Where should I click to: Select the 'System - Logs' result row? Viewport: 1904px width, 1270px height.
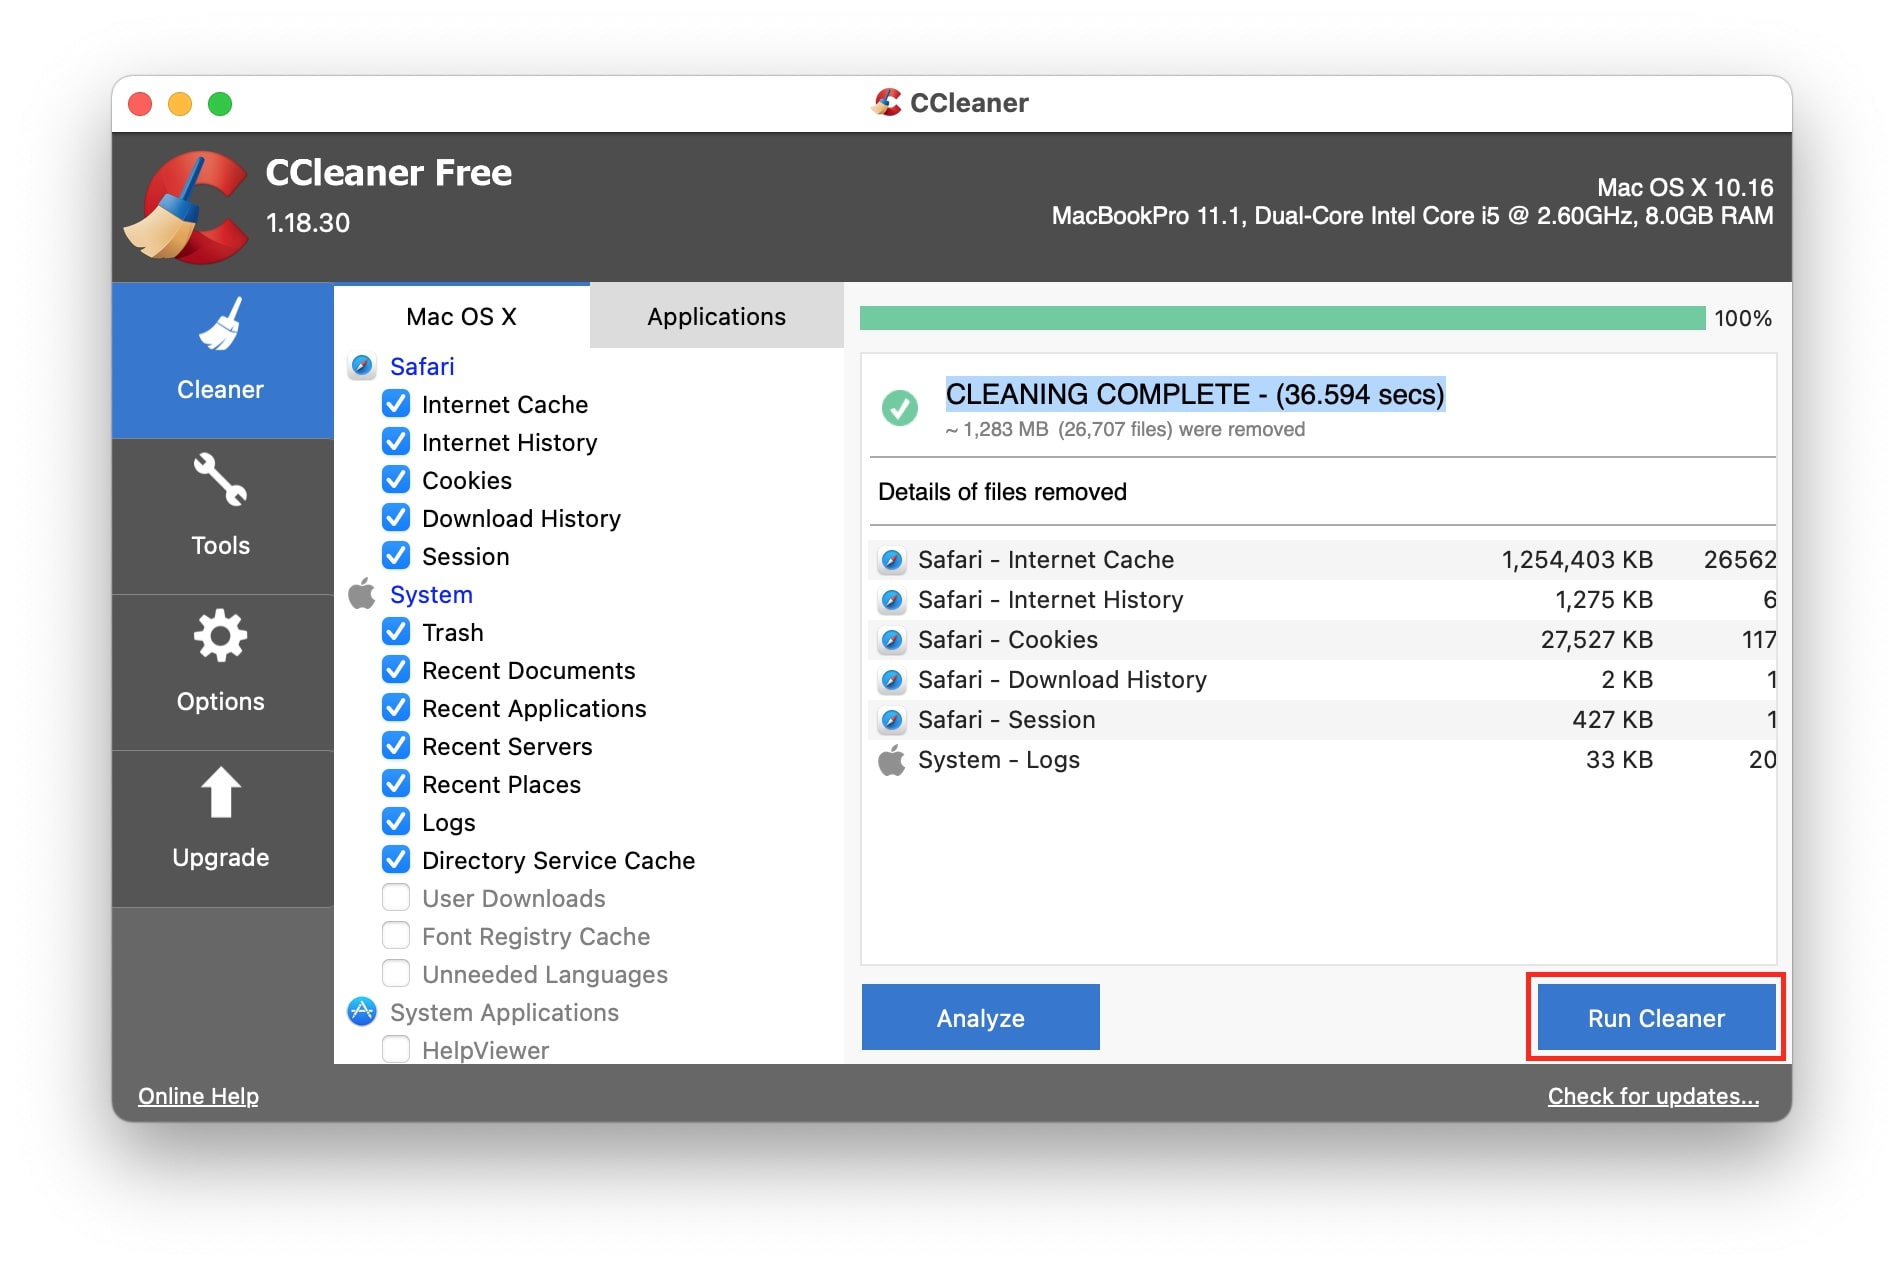tap(1323, 760)
